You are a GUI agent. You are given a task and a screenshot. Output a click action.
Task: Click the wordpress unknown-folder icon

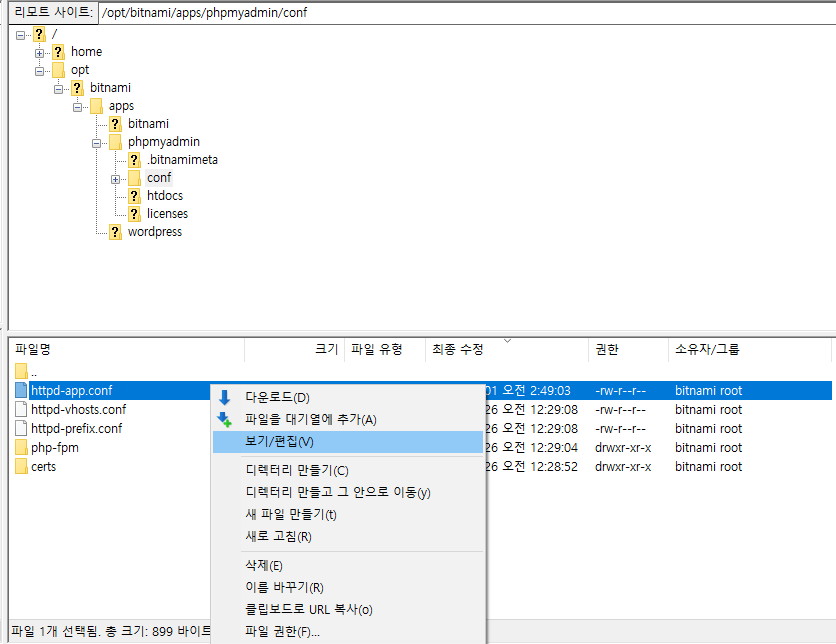click(x=115, y=232)
